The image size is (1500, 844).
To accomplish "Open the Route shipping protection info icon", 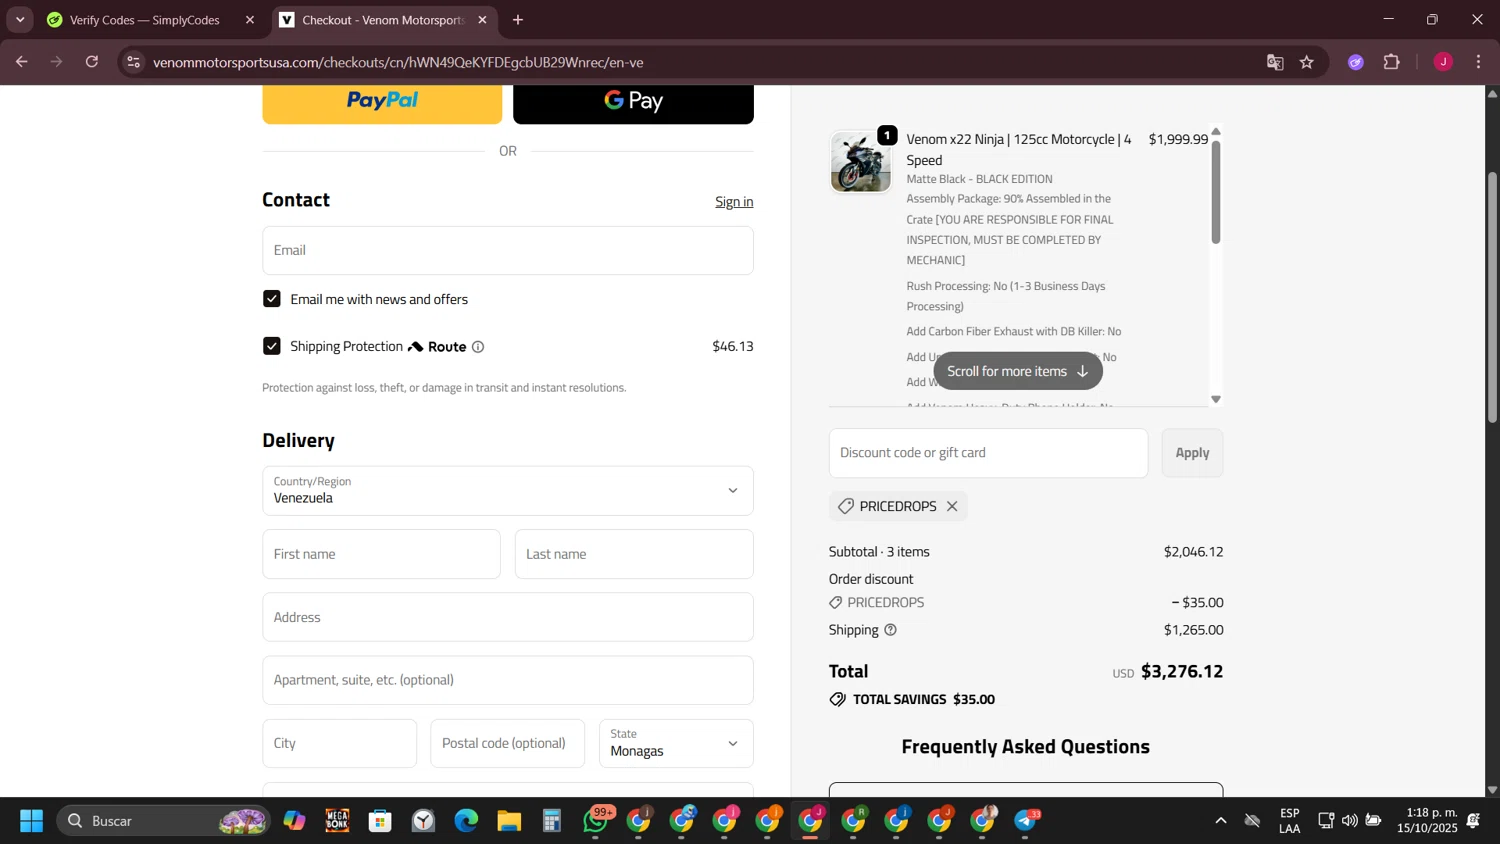I will click(x=478, y=347).
